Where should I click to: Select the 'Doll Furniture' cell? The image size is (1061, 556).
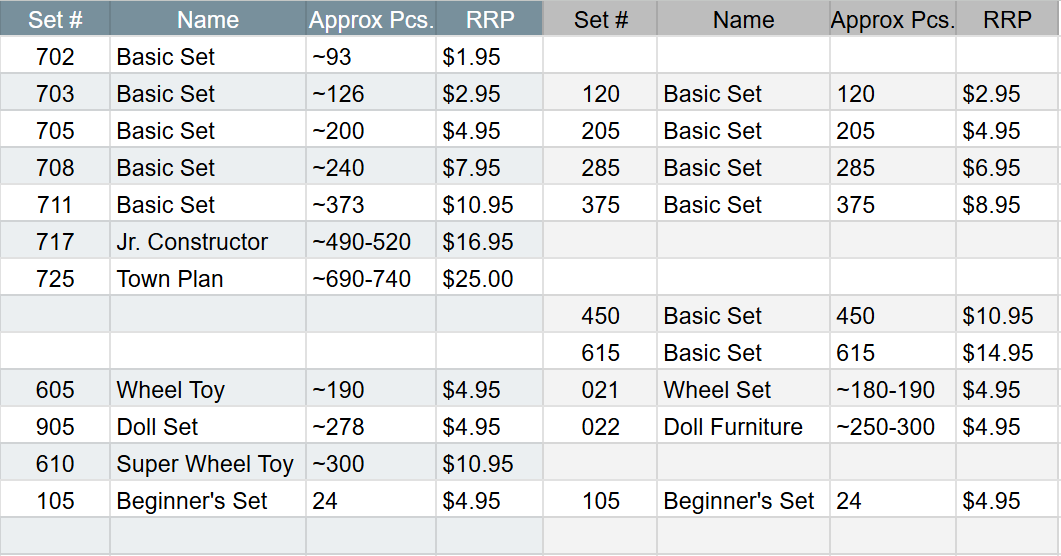click(x=743, y=427)
